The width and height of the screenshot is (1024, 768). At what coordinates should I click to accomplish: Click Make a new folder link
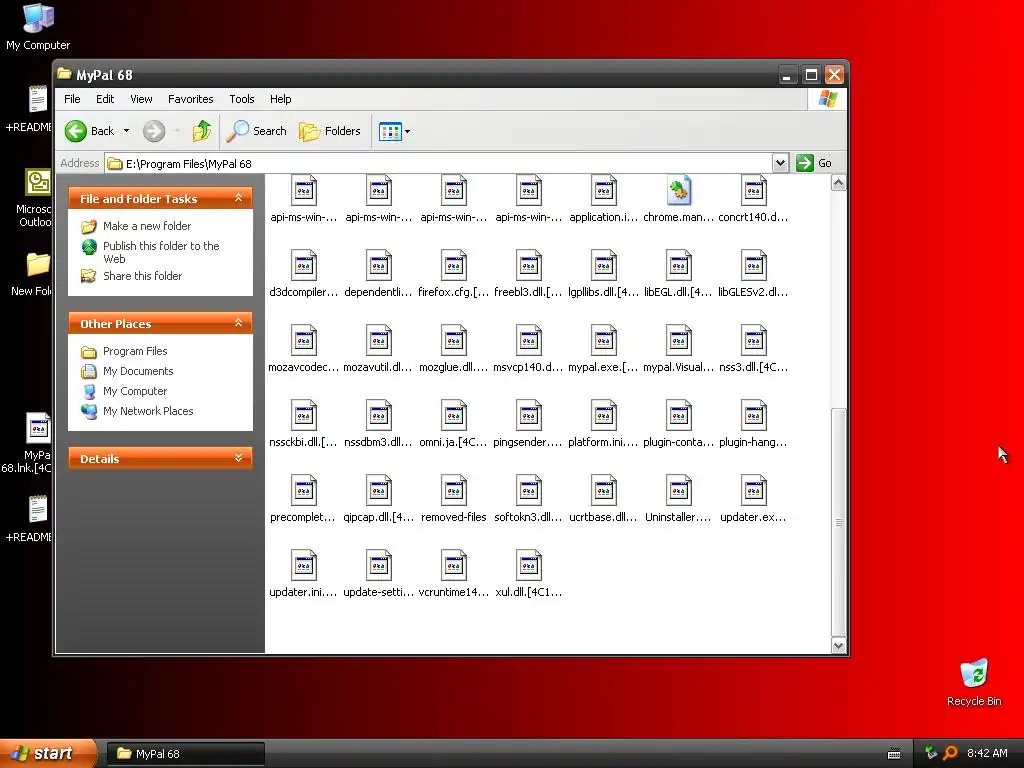pos(147,226)
